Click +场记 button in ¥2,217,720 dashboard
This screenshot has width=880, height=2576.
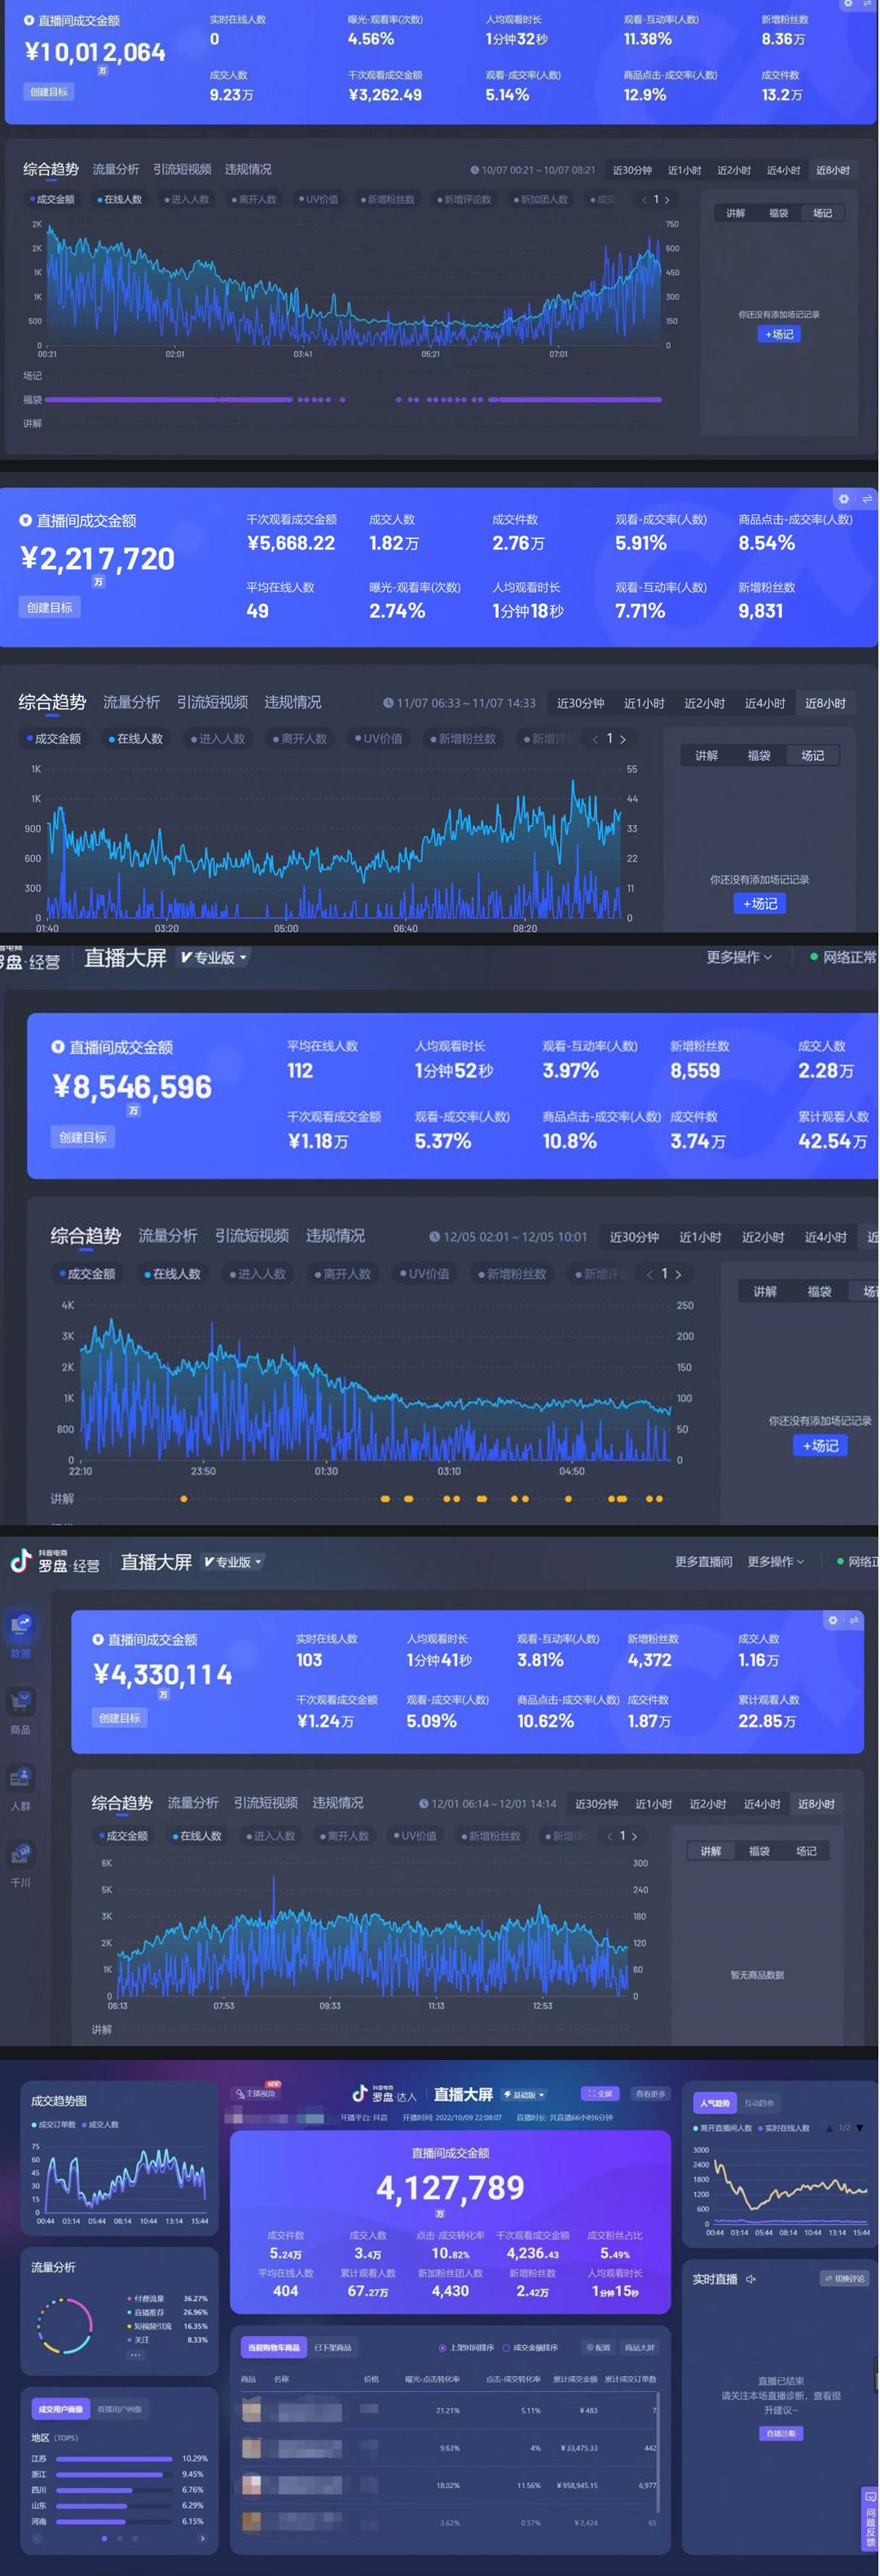coord(760,904)
